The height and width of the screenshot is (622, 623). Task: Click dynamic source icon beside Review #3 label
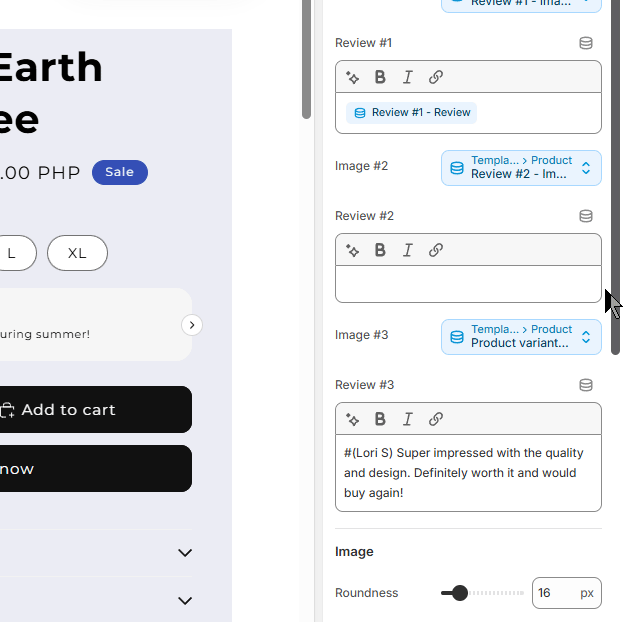point(586,385)
